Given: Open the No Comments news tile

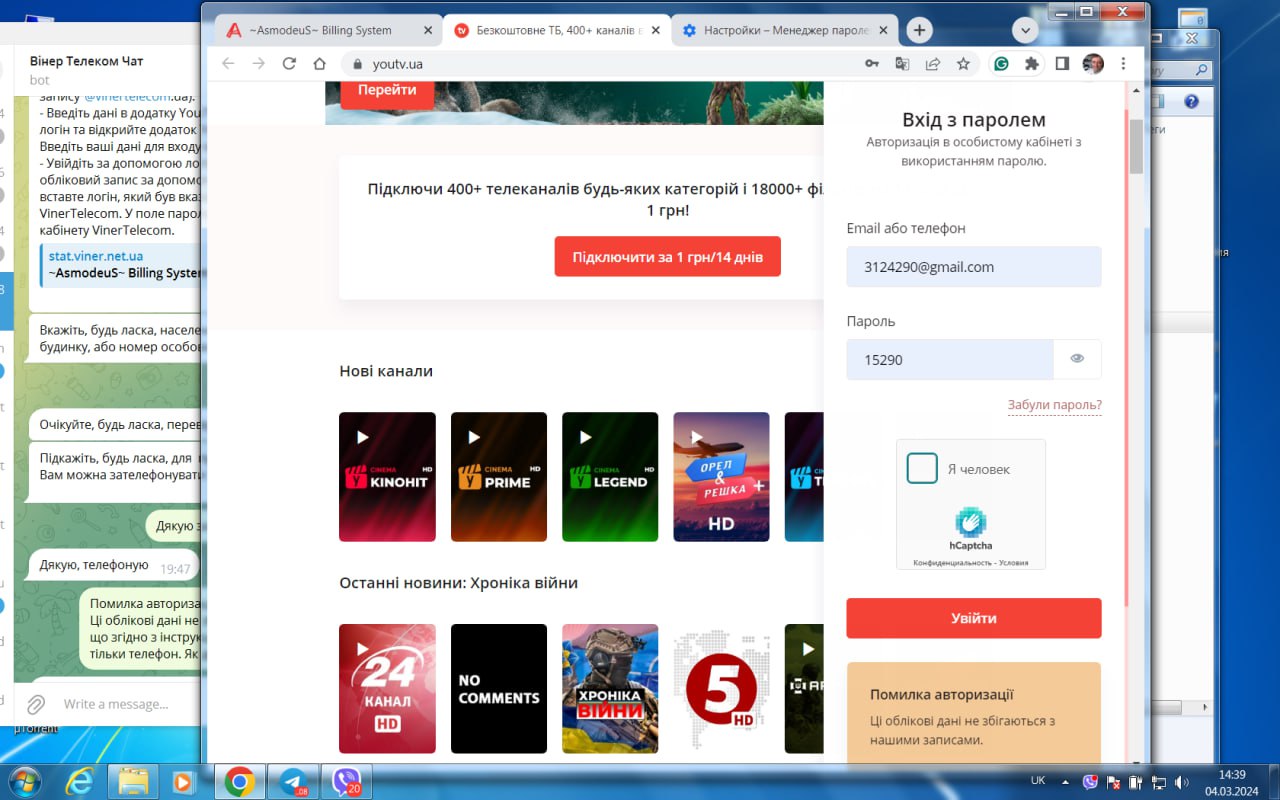Looking at the screenshot, I should [499, 689].
